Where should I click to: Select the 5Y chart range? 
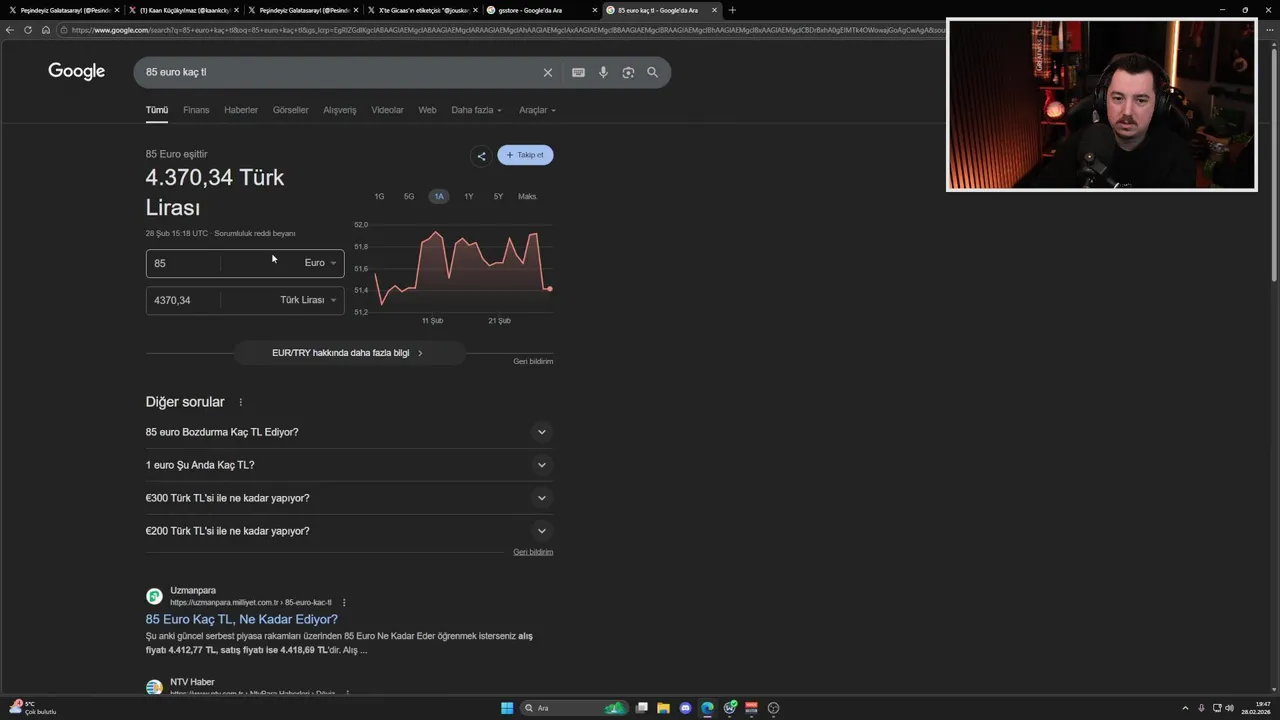coord(498,196)
